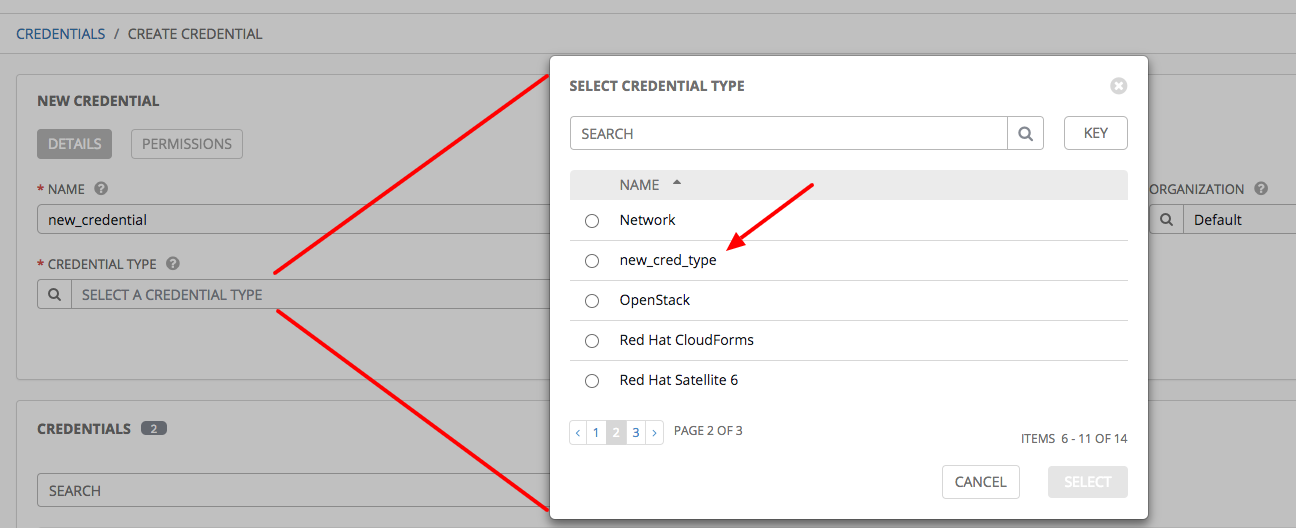Screen dimensions: 1296x528
Task: Select the new_cred_type radio button
Action: point(592,261)
